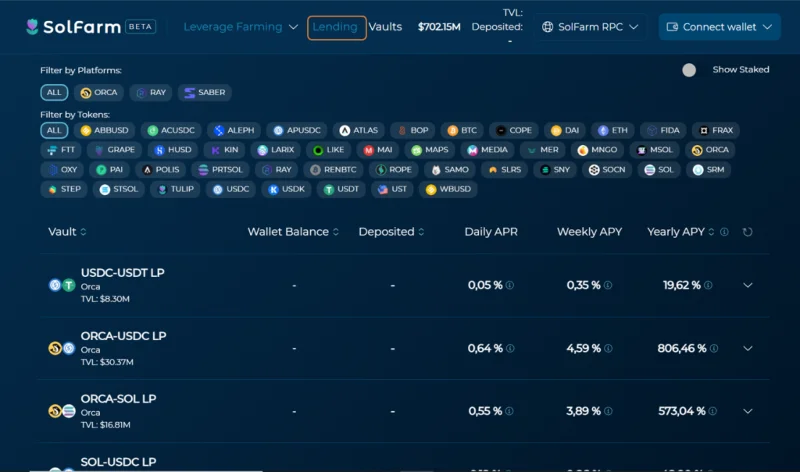
Task: Click the MER token icon
Action: tap(532, 150)
